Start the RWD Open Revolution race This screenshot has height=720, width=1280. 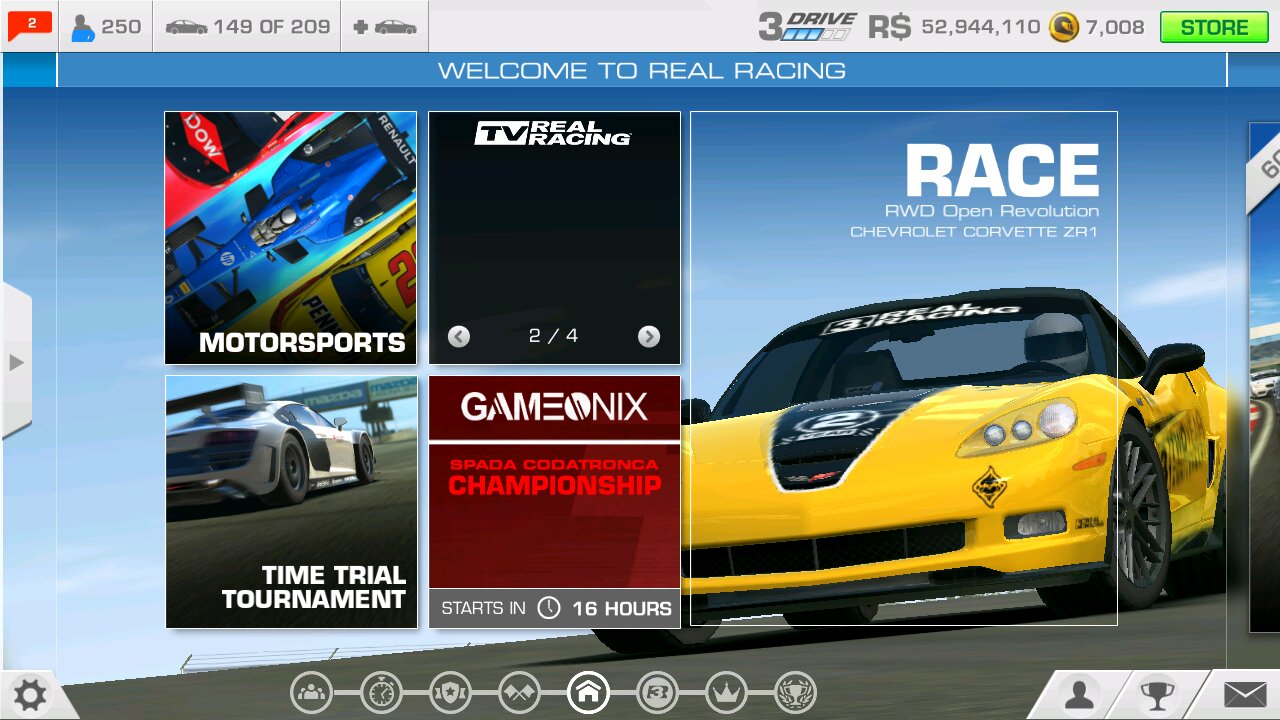pos(904,368)
